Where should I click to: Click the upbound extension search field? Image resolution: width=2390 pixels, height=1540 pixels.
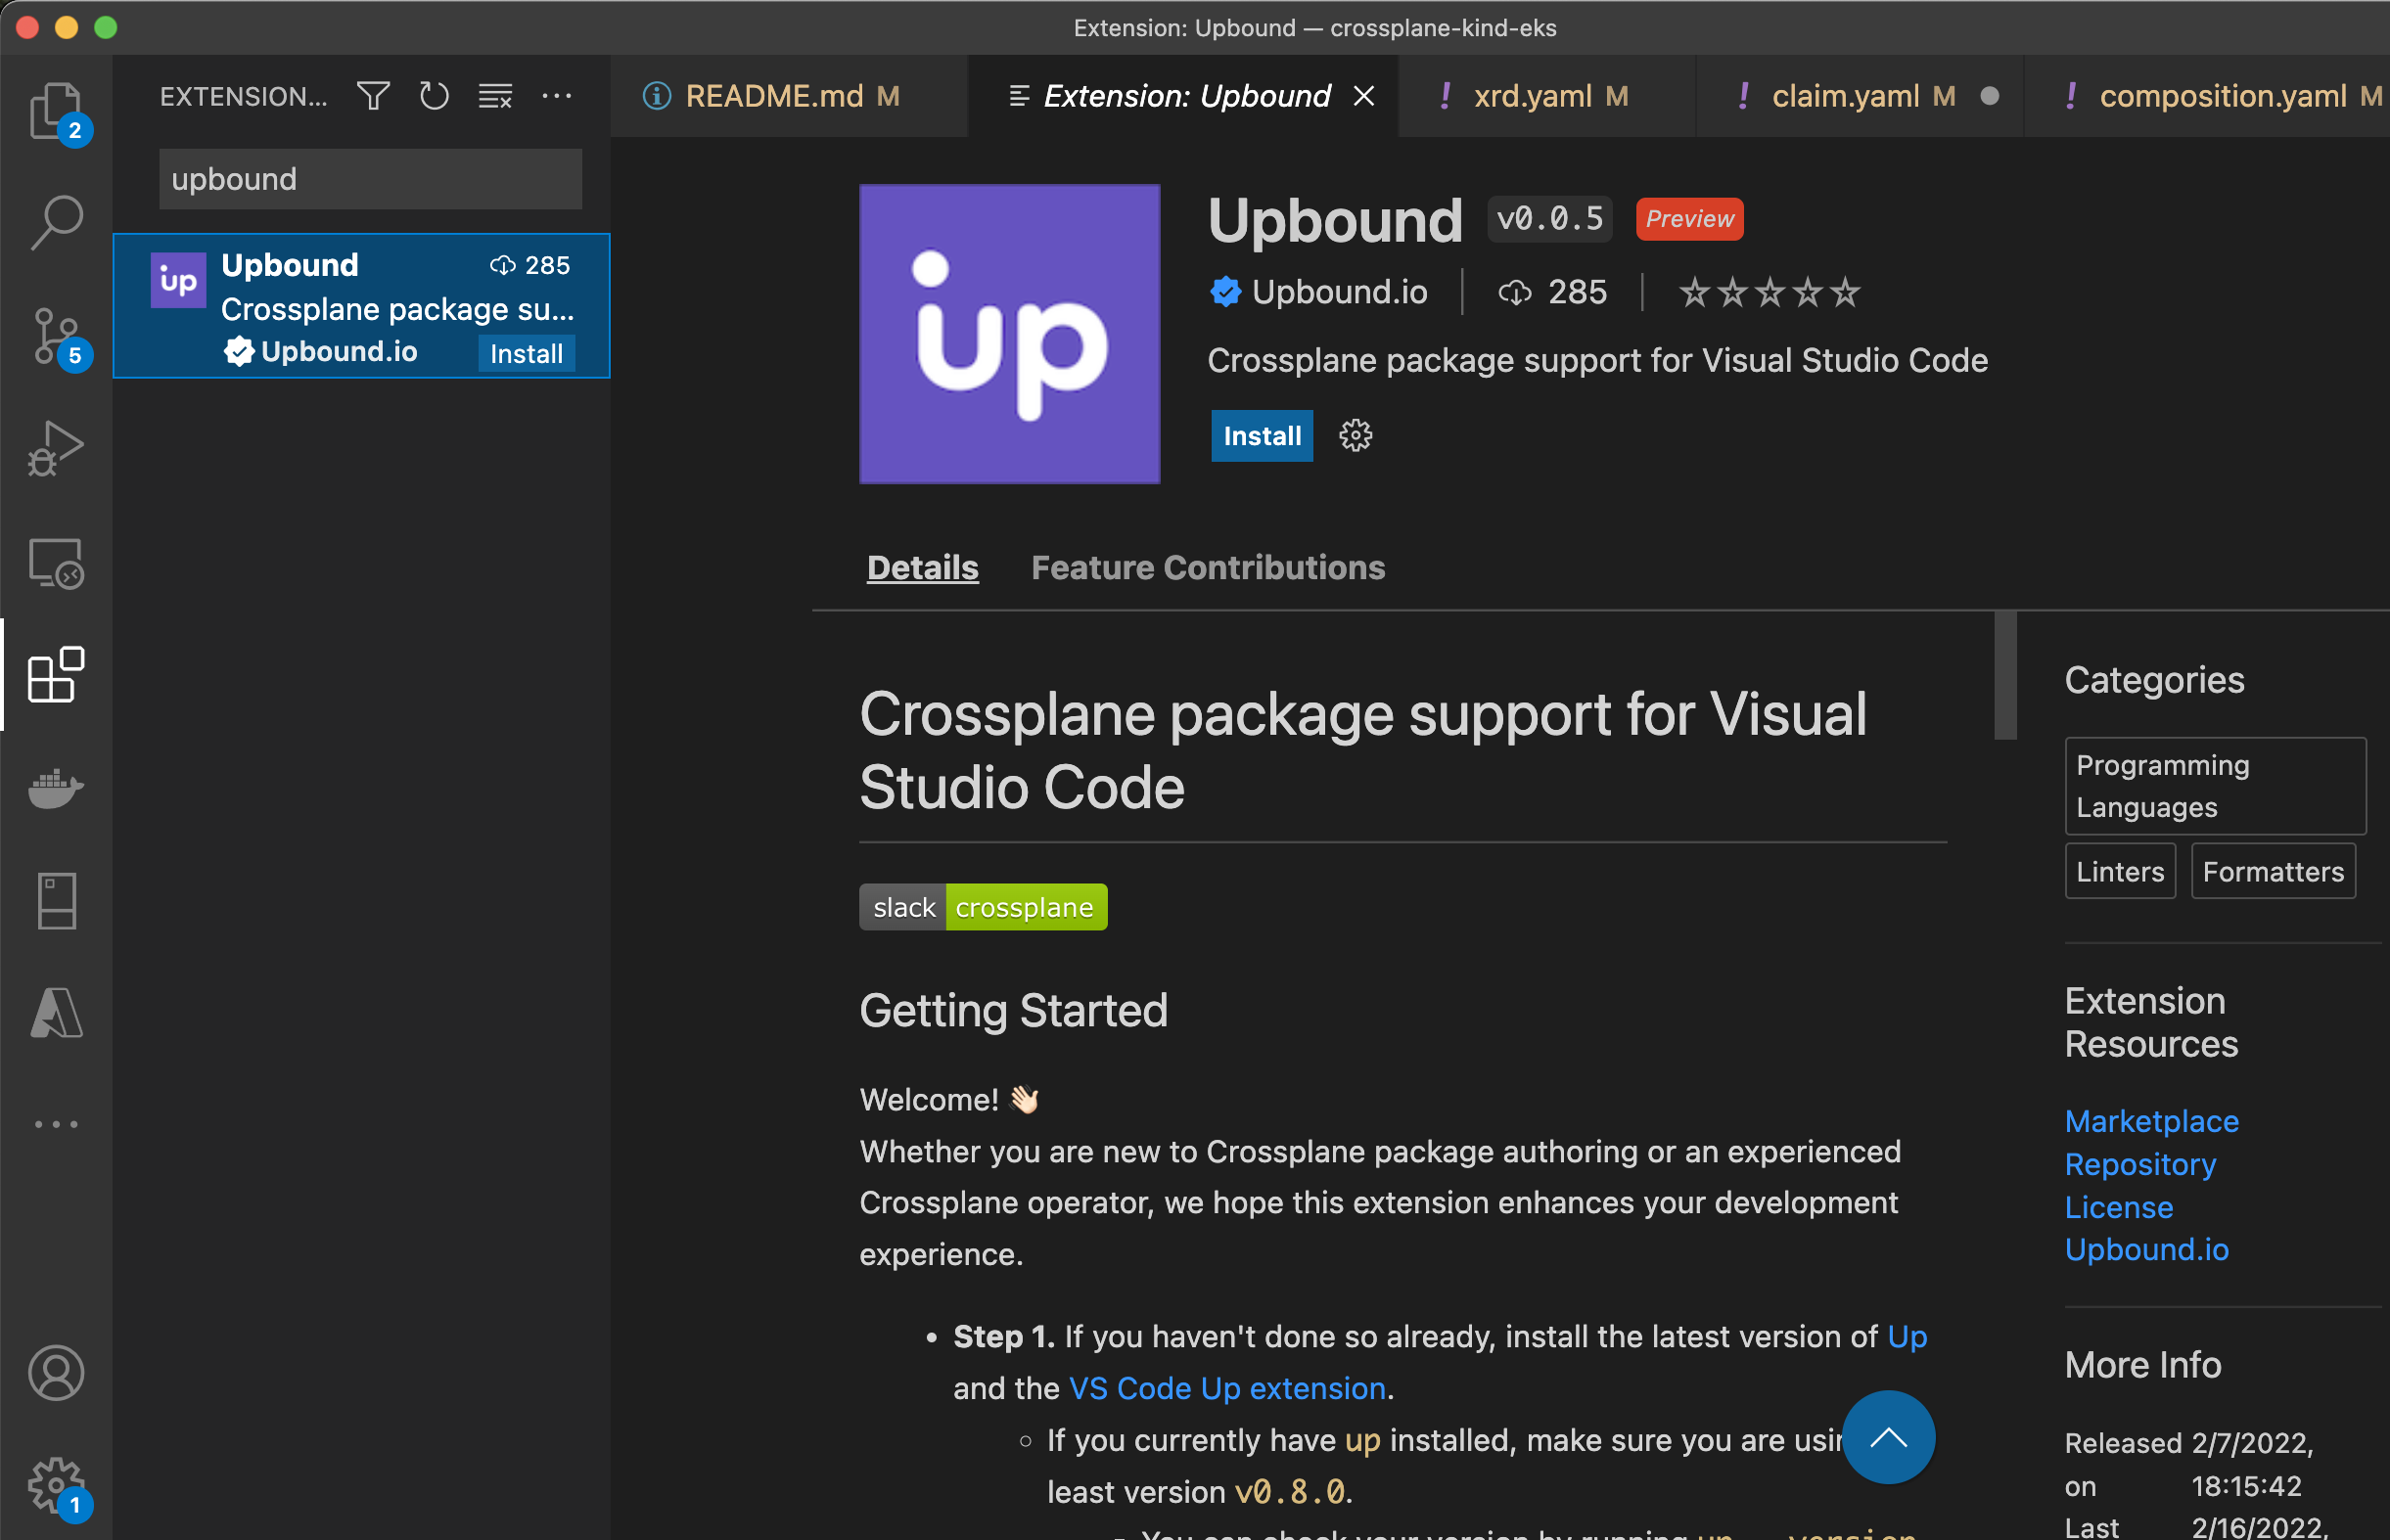370,179
